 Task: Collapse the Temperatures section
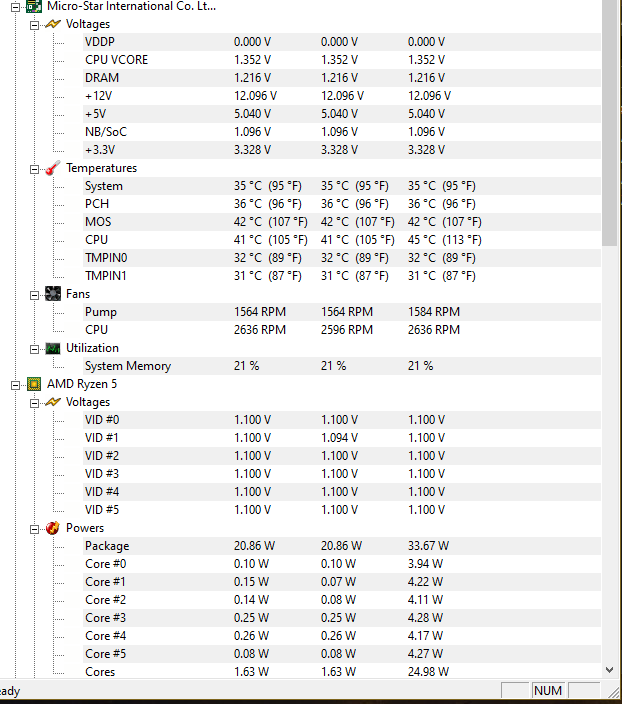click(34, 169)
